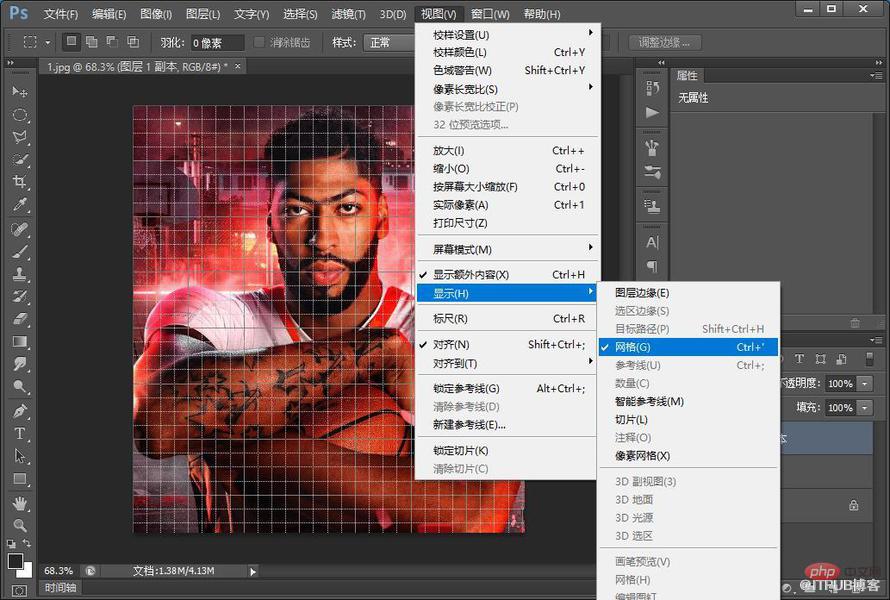
Task: Open the 填充 fill 100% dropdown arrow
Action: 864,408
